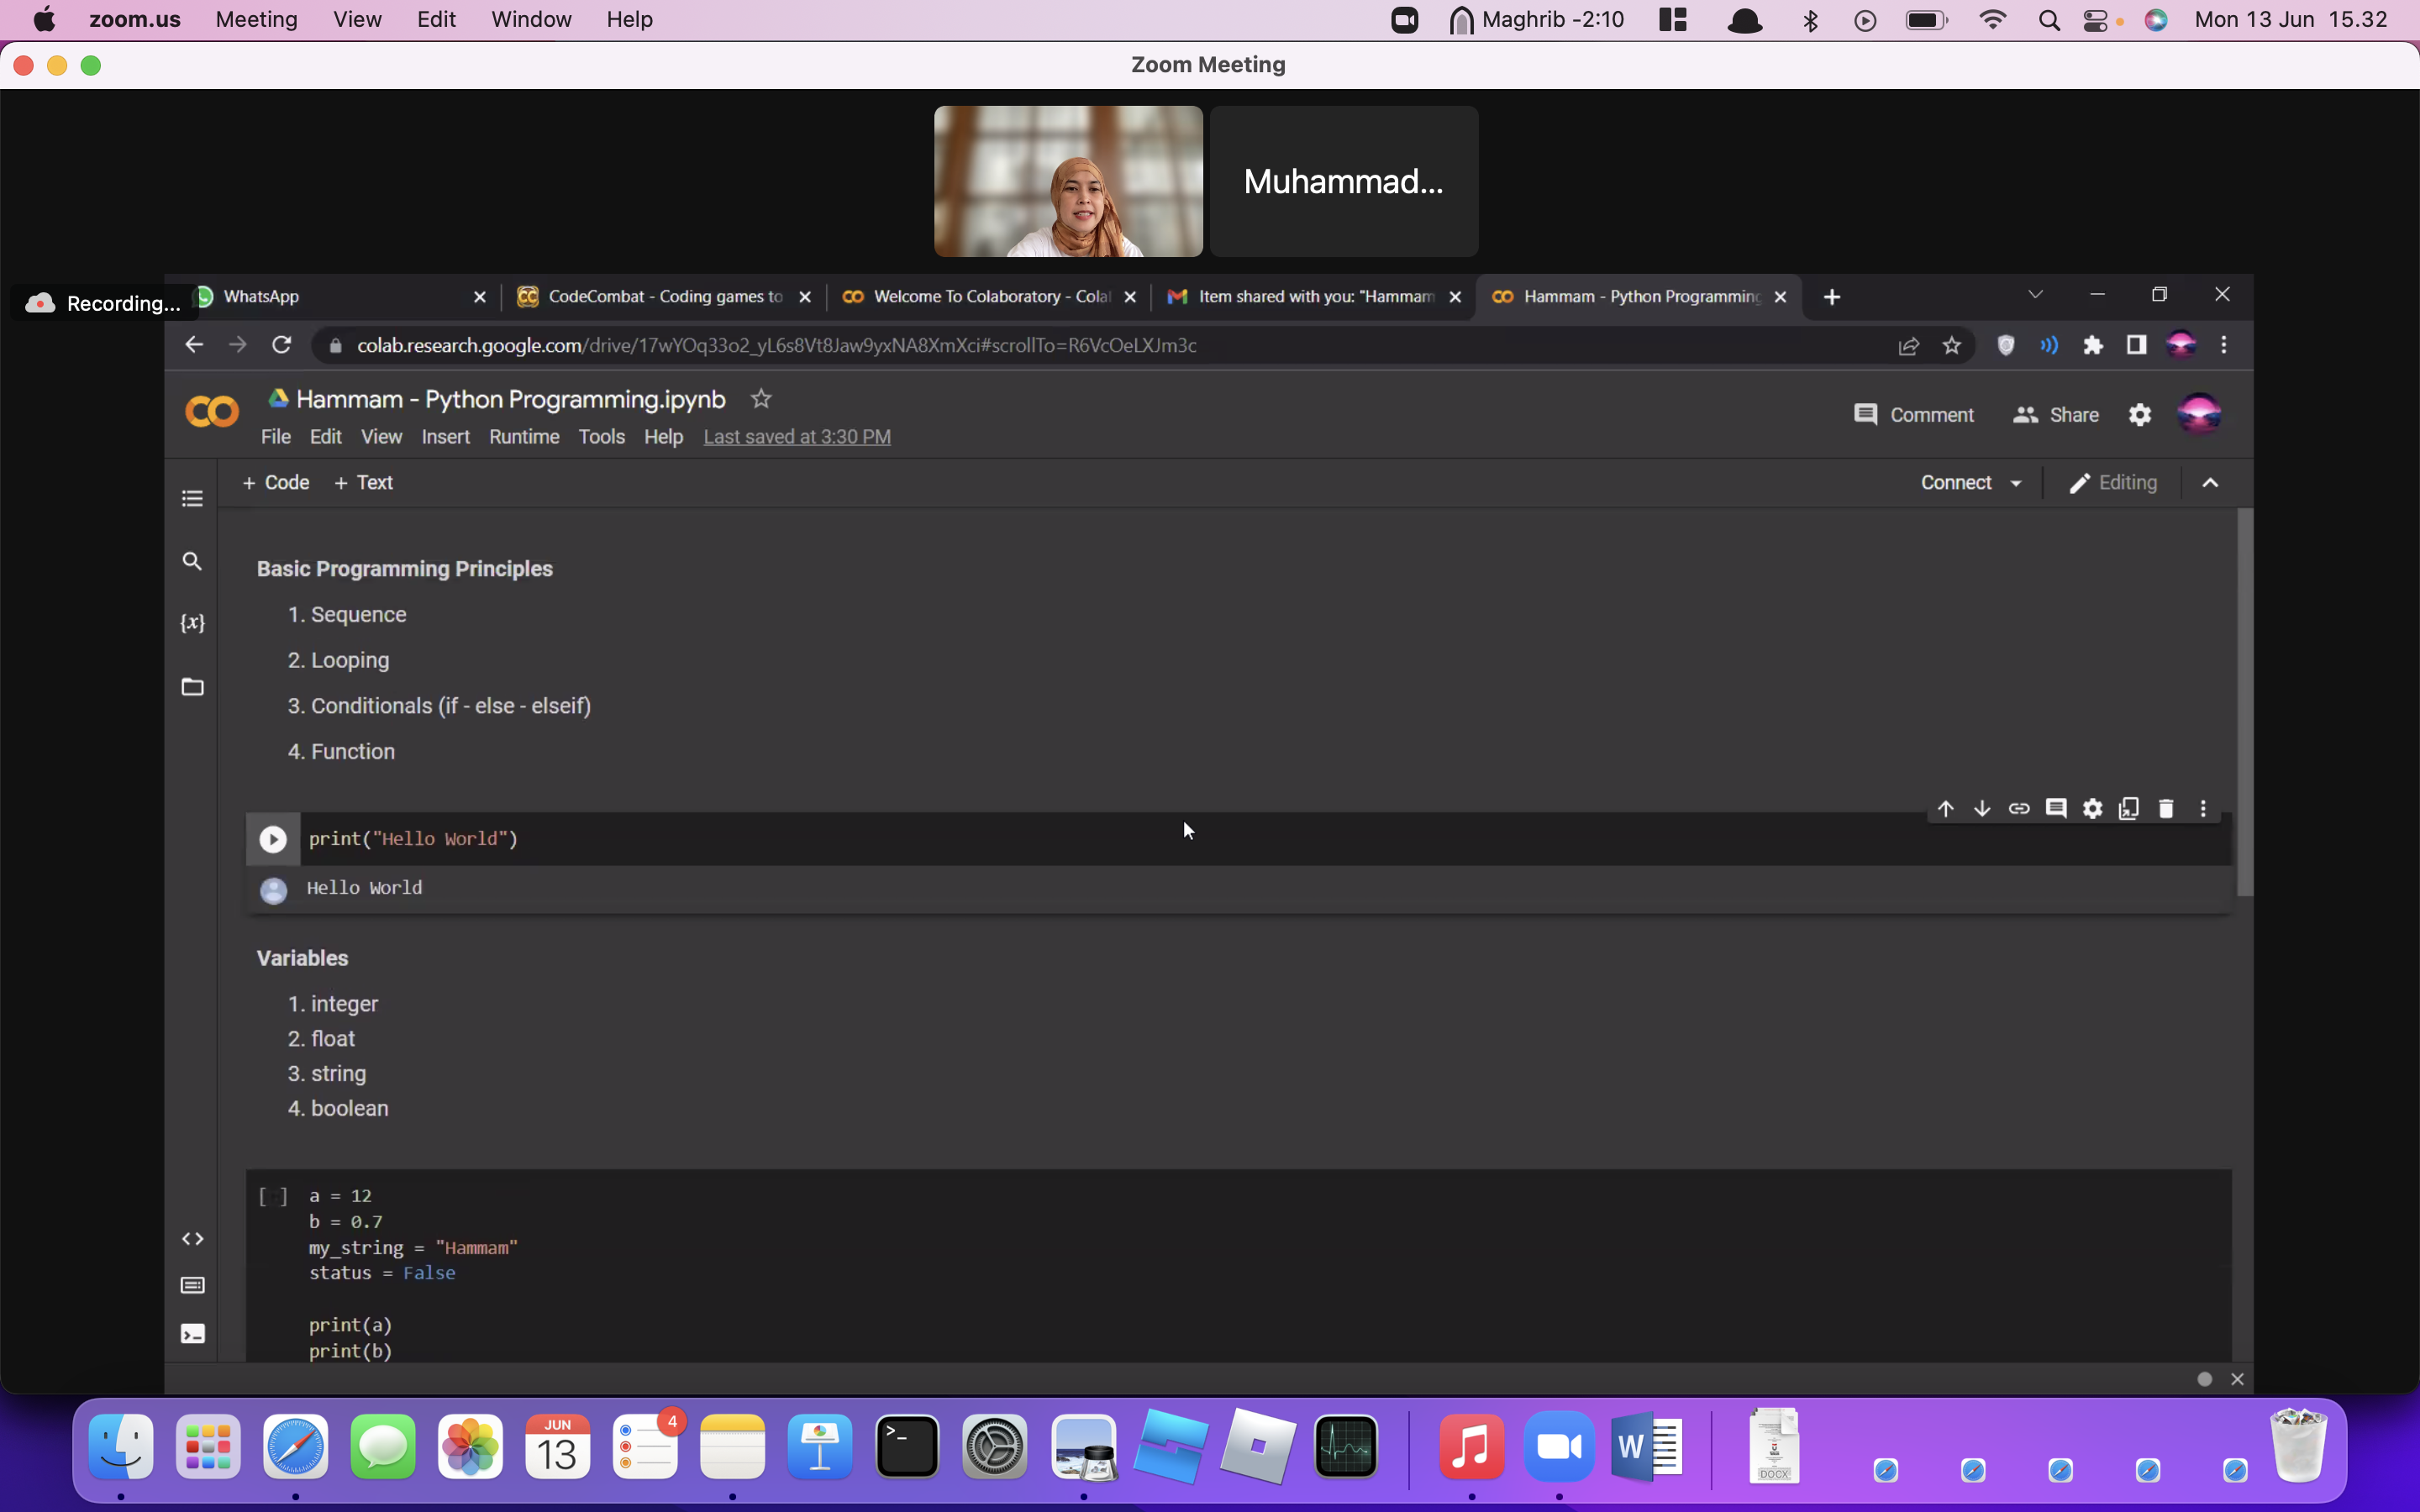Reload the page in the browser
This screenshot has height=1512, width=2420.
point(282,345)
